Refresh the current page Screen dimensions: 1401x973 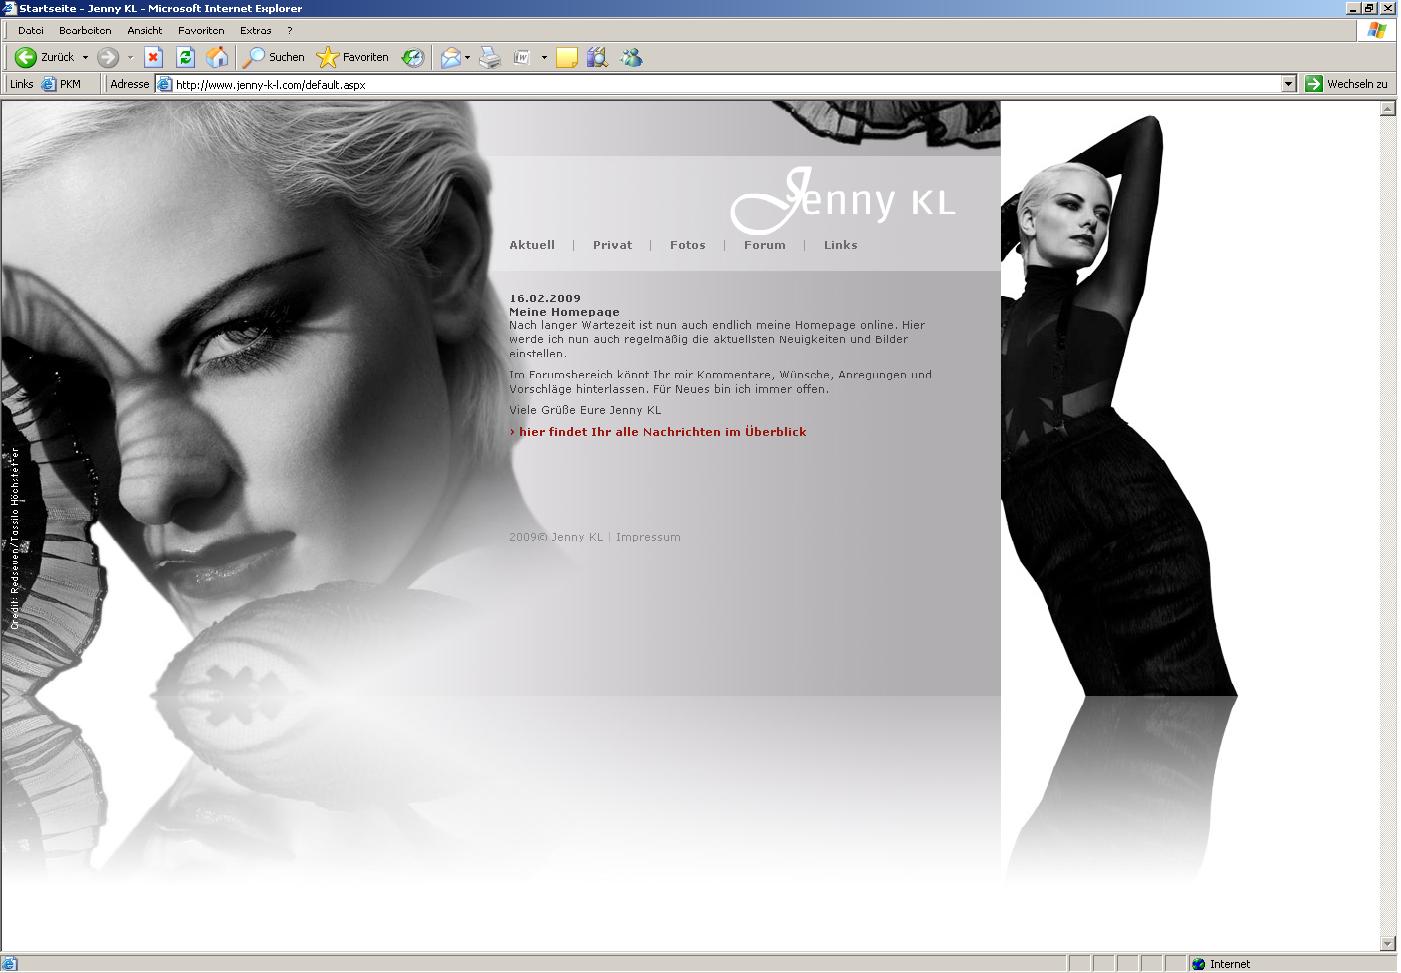[x=185, y=58]
